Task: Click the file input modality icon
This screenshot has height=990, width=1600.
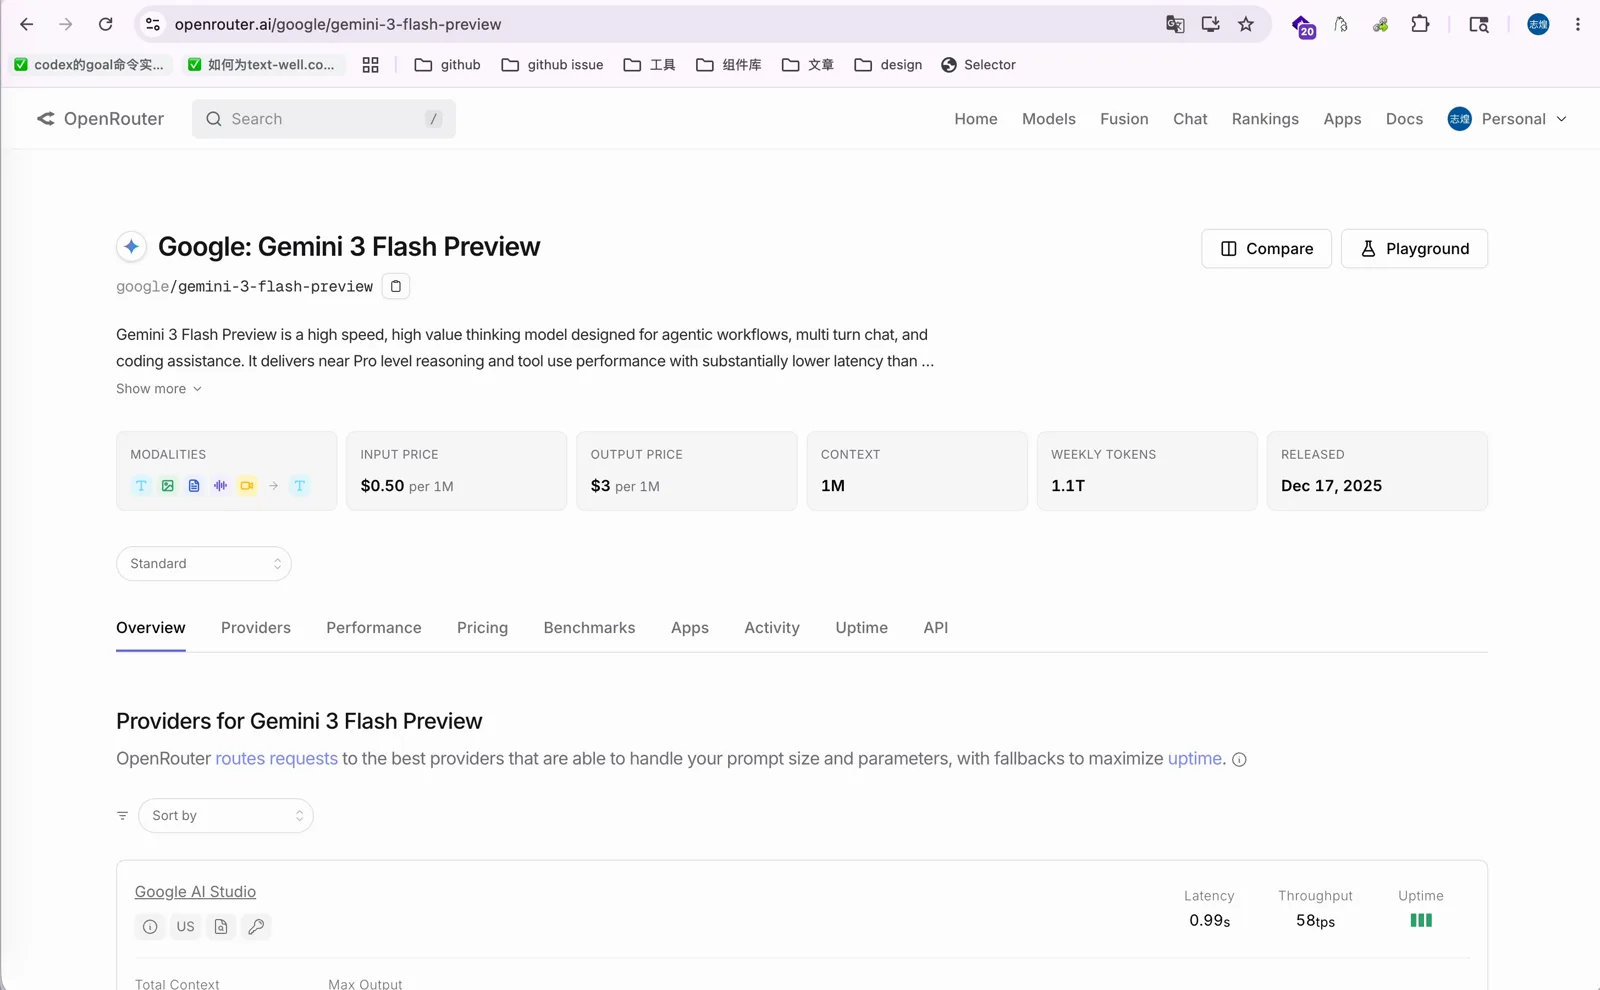Action: pos(194,486)
